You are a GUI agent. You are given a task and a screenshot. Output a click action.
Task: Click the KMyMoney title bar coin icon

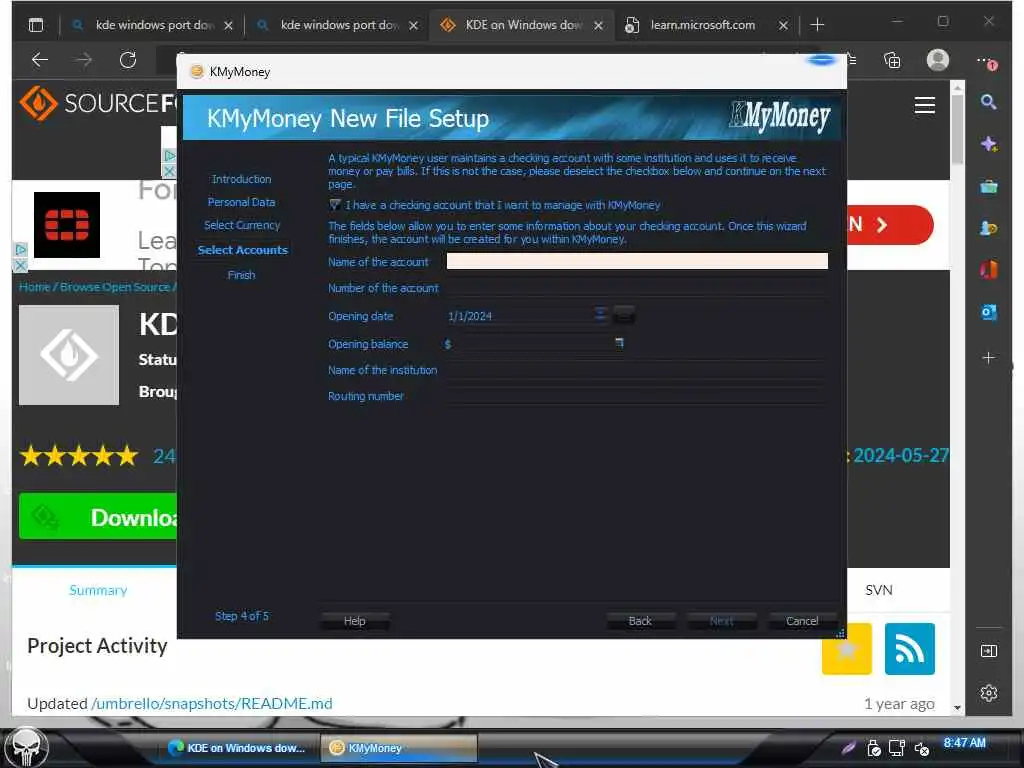(x=196, y=71)
